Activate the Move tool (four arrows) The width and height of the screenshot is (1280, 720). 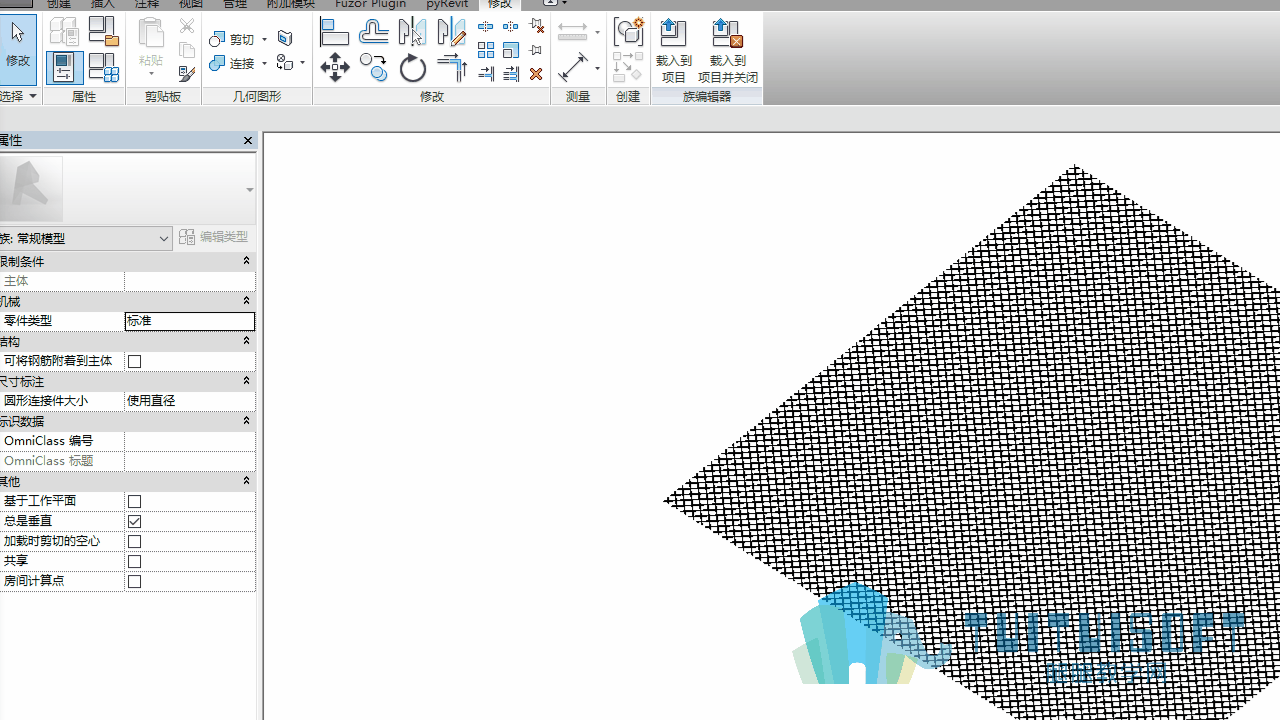click(x=334, y=68)
